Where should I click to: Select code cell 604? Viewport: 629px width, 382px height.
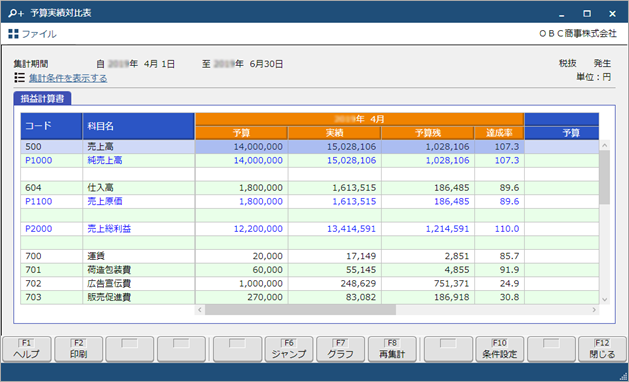pos(51,188)
